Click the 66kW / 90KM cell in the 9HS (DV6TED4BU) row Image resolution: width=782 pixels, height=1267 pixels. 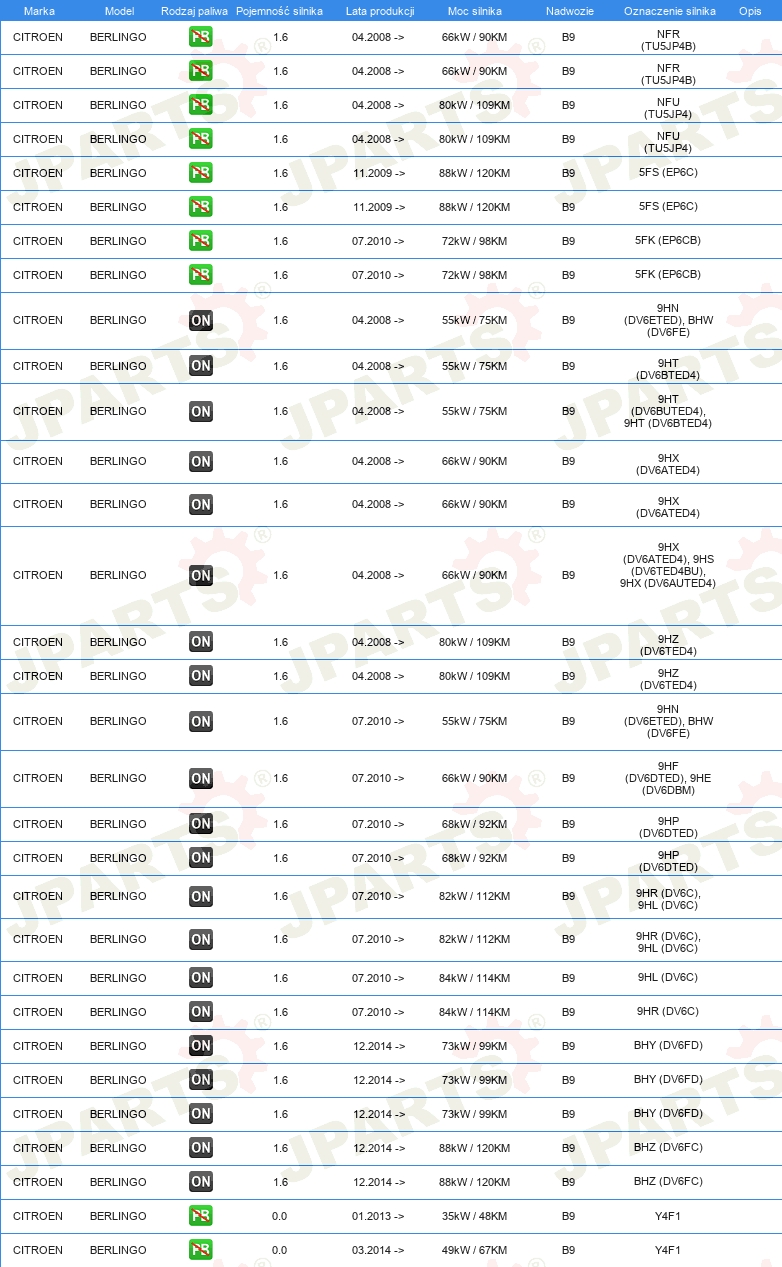pos(474,575)
